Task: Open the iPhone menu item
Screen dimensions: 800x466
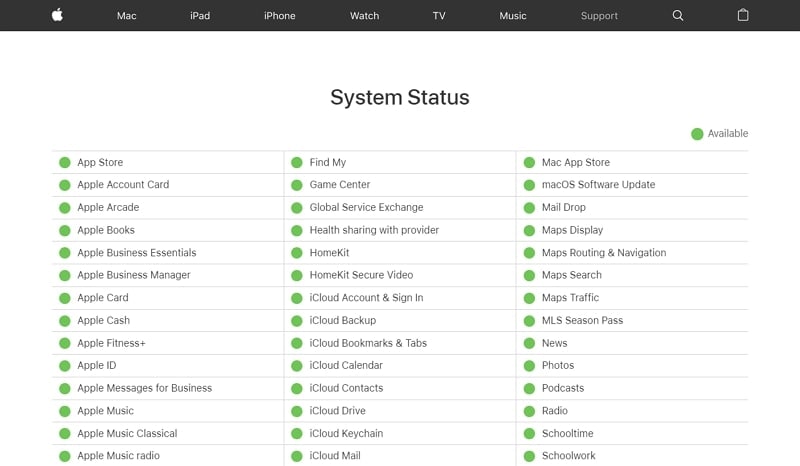Action: (279, 16)
